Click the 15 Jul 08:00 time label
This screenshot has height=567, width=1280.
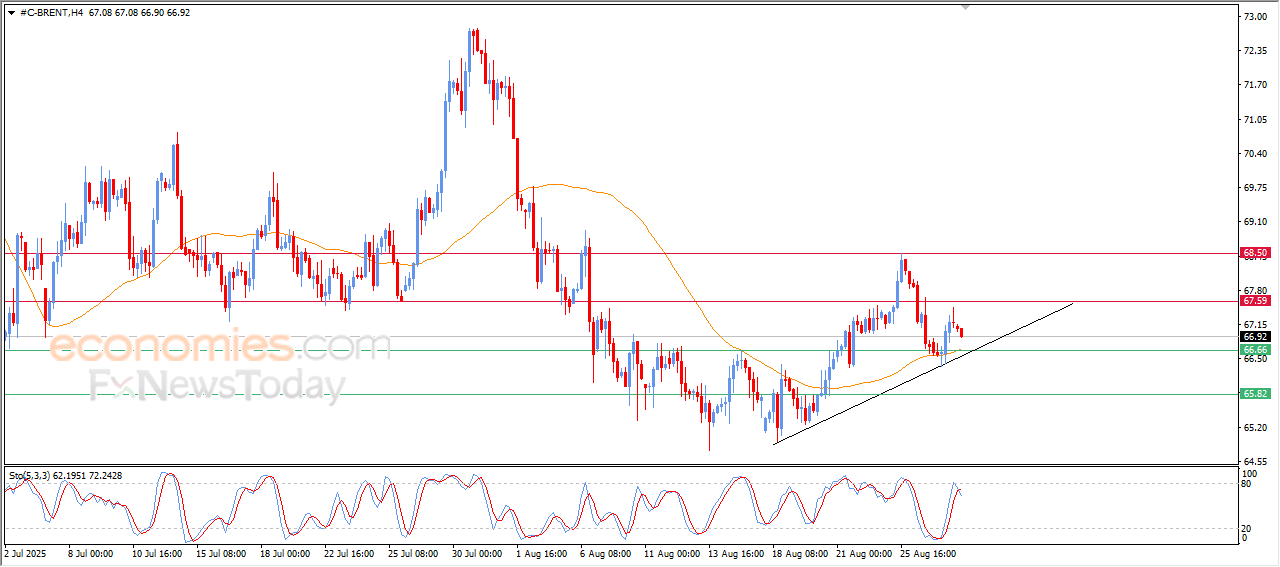pos(220,552)
